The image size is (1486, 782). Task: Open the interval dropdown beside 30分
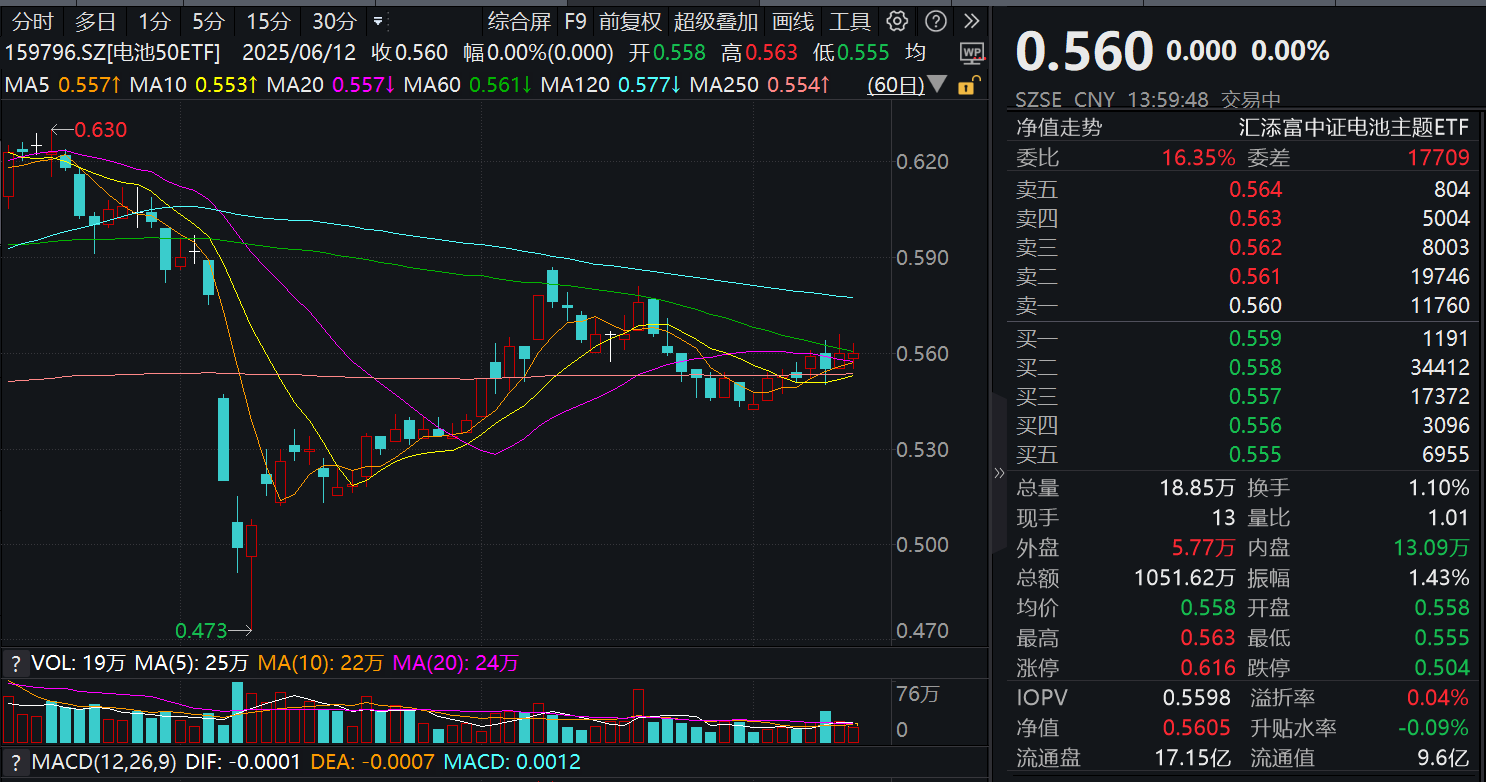[x=379, y=21]
